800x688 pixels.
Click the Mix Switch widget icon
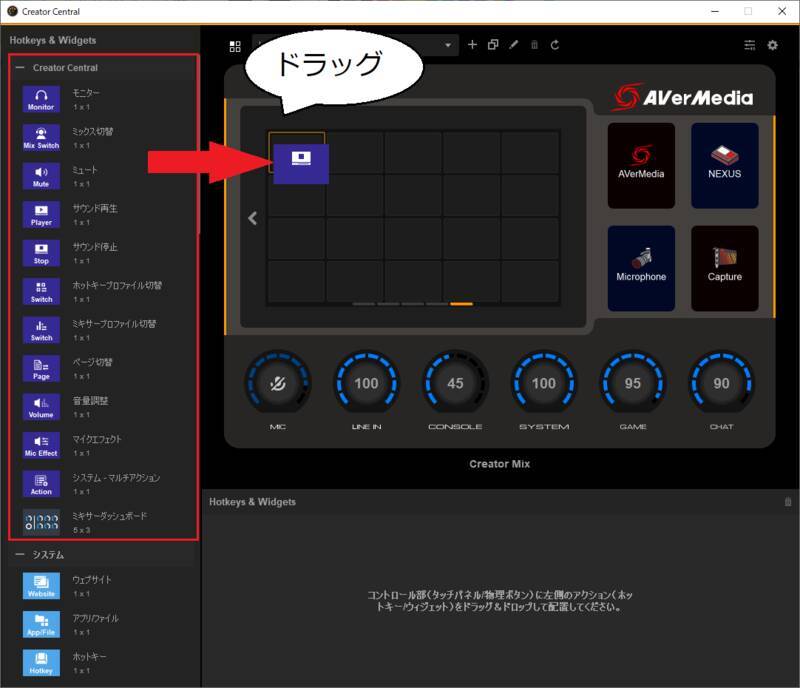tap(41, 138)
